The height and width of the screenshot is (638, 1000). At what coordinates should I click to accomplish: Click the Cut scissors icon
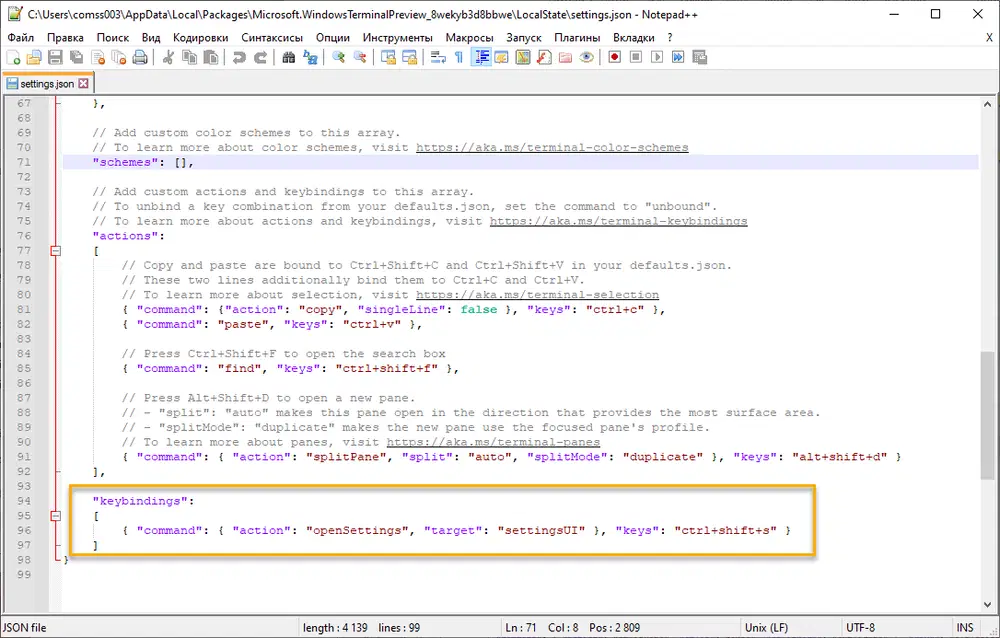coord(169,58)
